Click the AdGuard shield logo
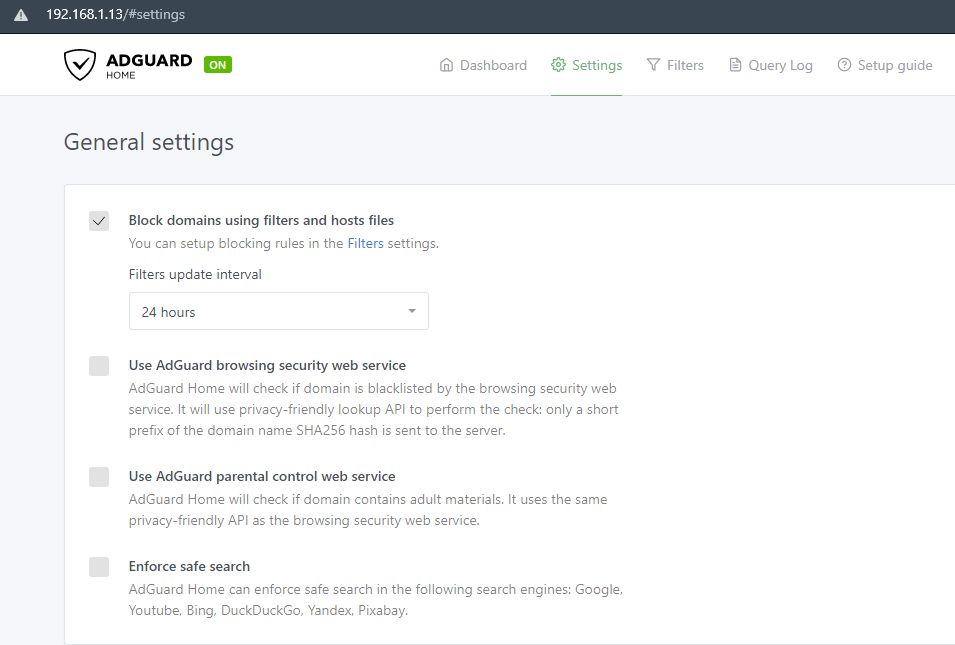 pos(80,65)
